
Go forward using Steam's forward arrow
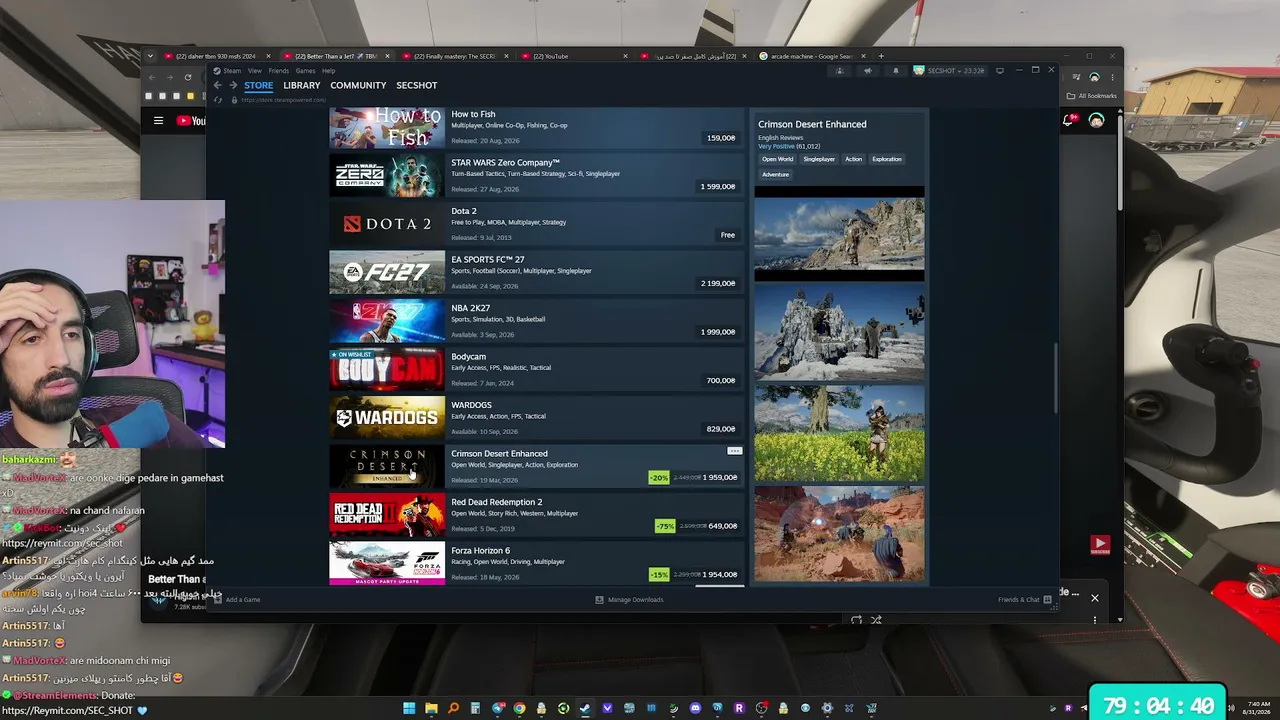coord(232,85)
